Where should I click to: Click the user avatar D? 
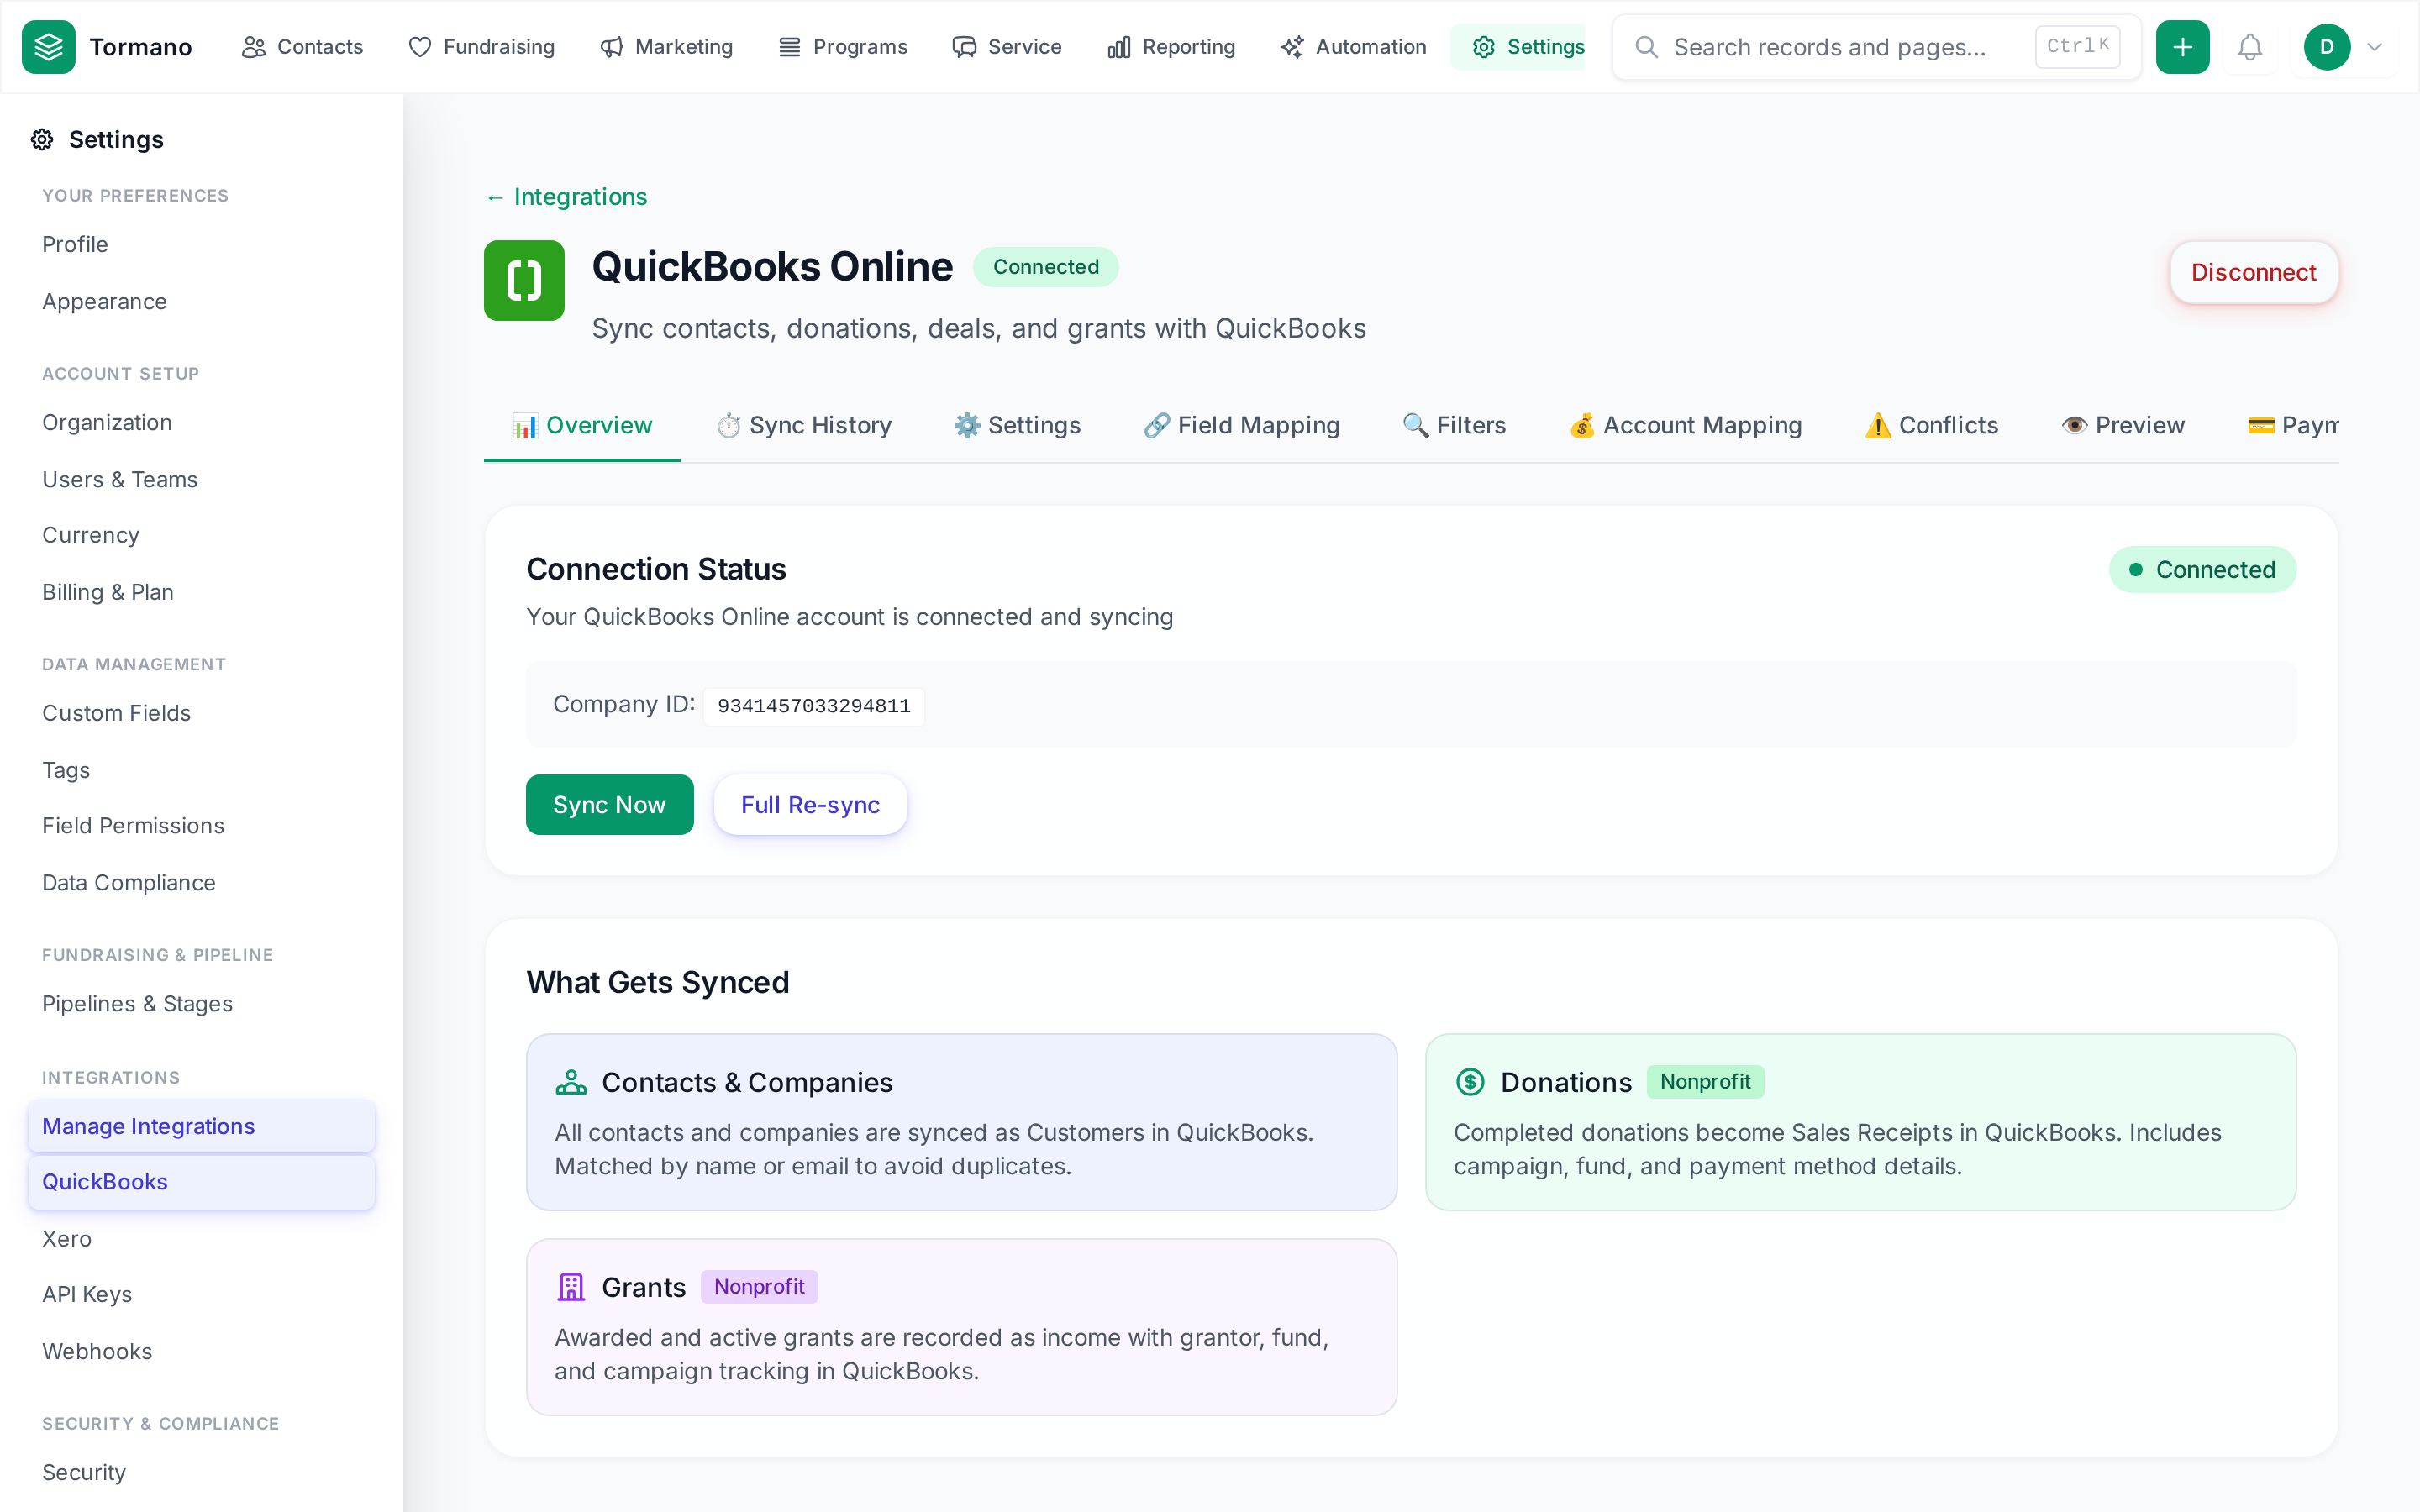[x=2327, y=47]
